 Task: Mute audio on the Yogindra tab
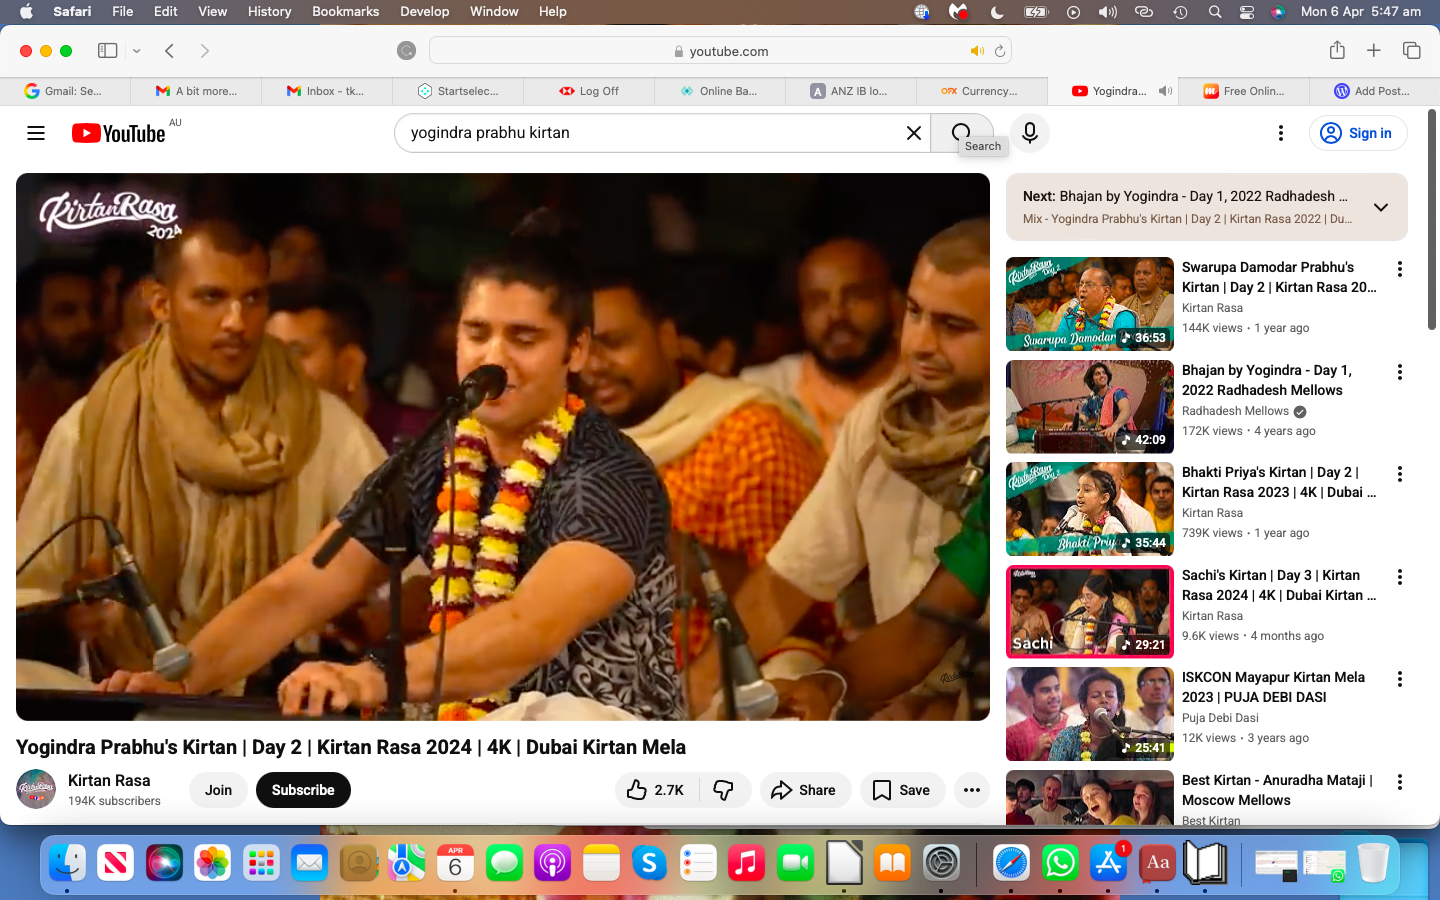pyautogui.click(x=1165, y=91)
